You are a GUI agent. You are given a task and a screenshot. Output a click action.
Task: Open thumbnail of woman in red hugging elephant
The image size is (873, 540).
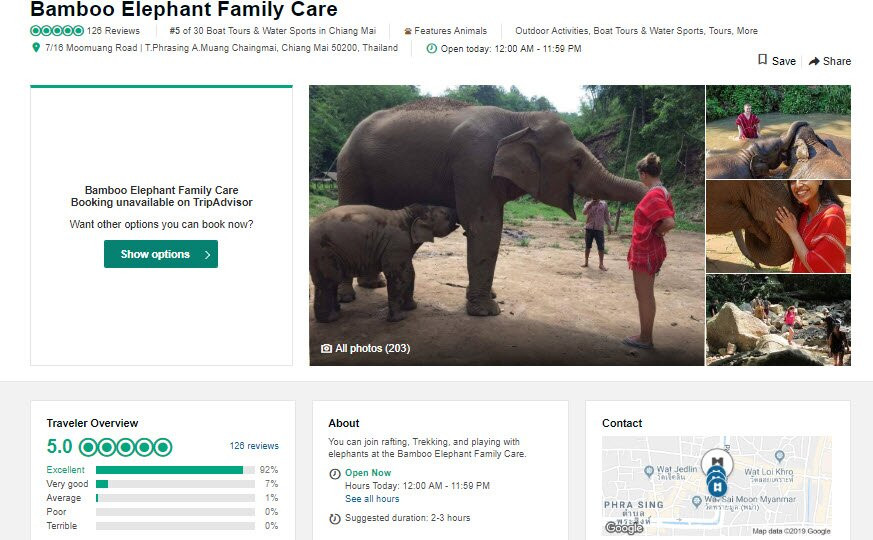778,226
